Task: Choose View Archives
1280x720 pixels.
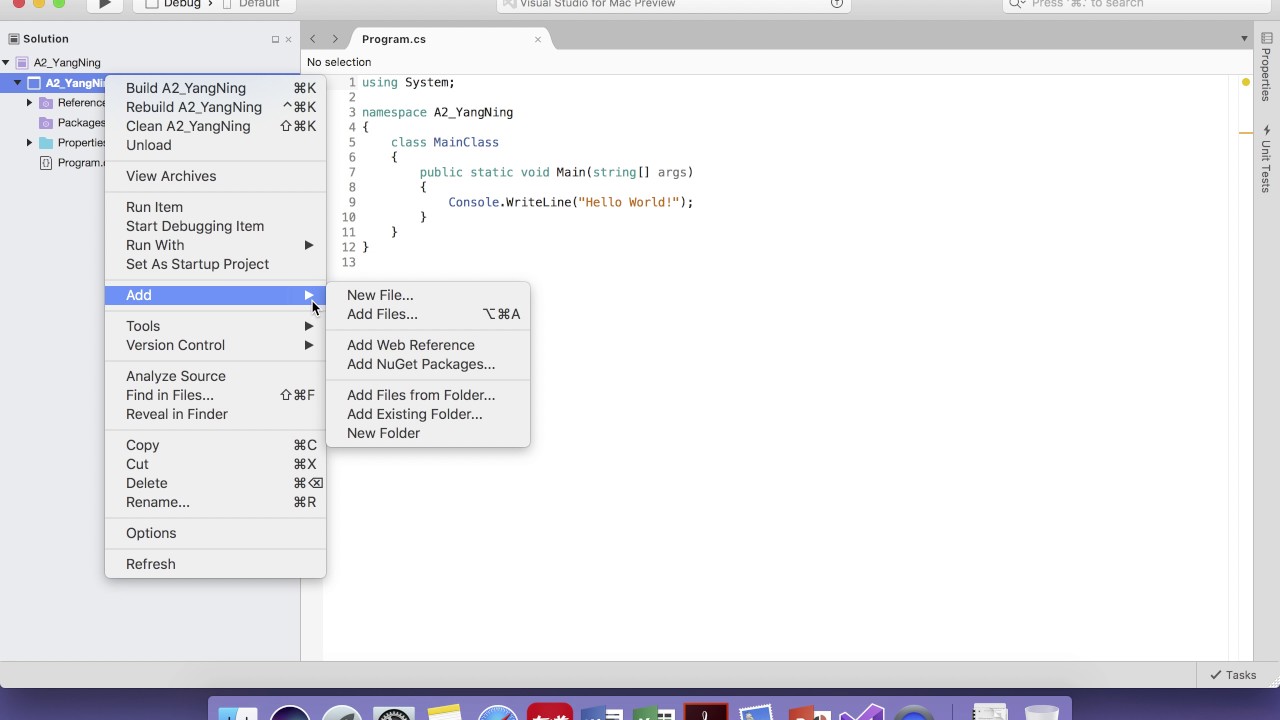Action: click(215, 176)
